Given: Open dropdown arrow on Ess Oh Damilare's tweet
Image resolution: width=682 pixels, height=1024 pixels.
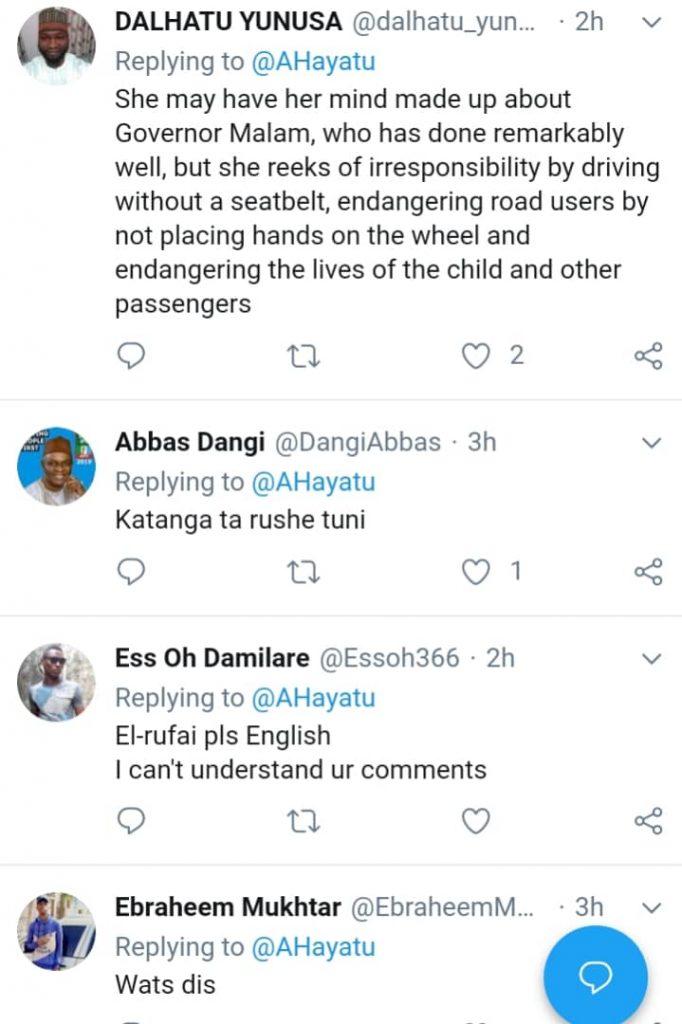Looking at the screenshot, I should (x=651, y=658).
